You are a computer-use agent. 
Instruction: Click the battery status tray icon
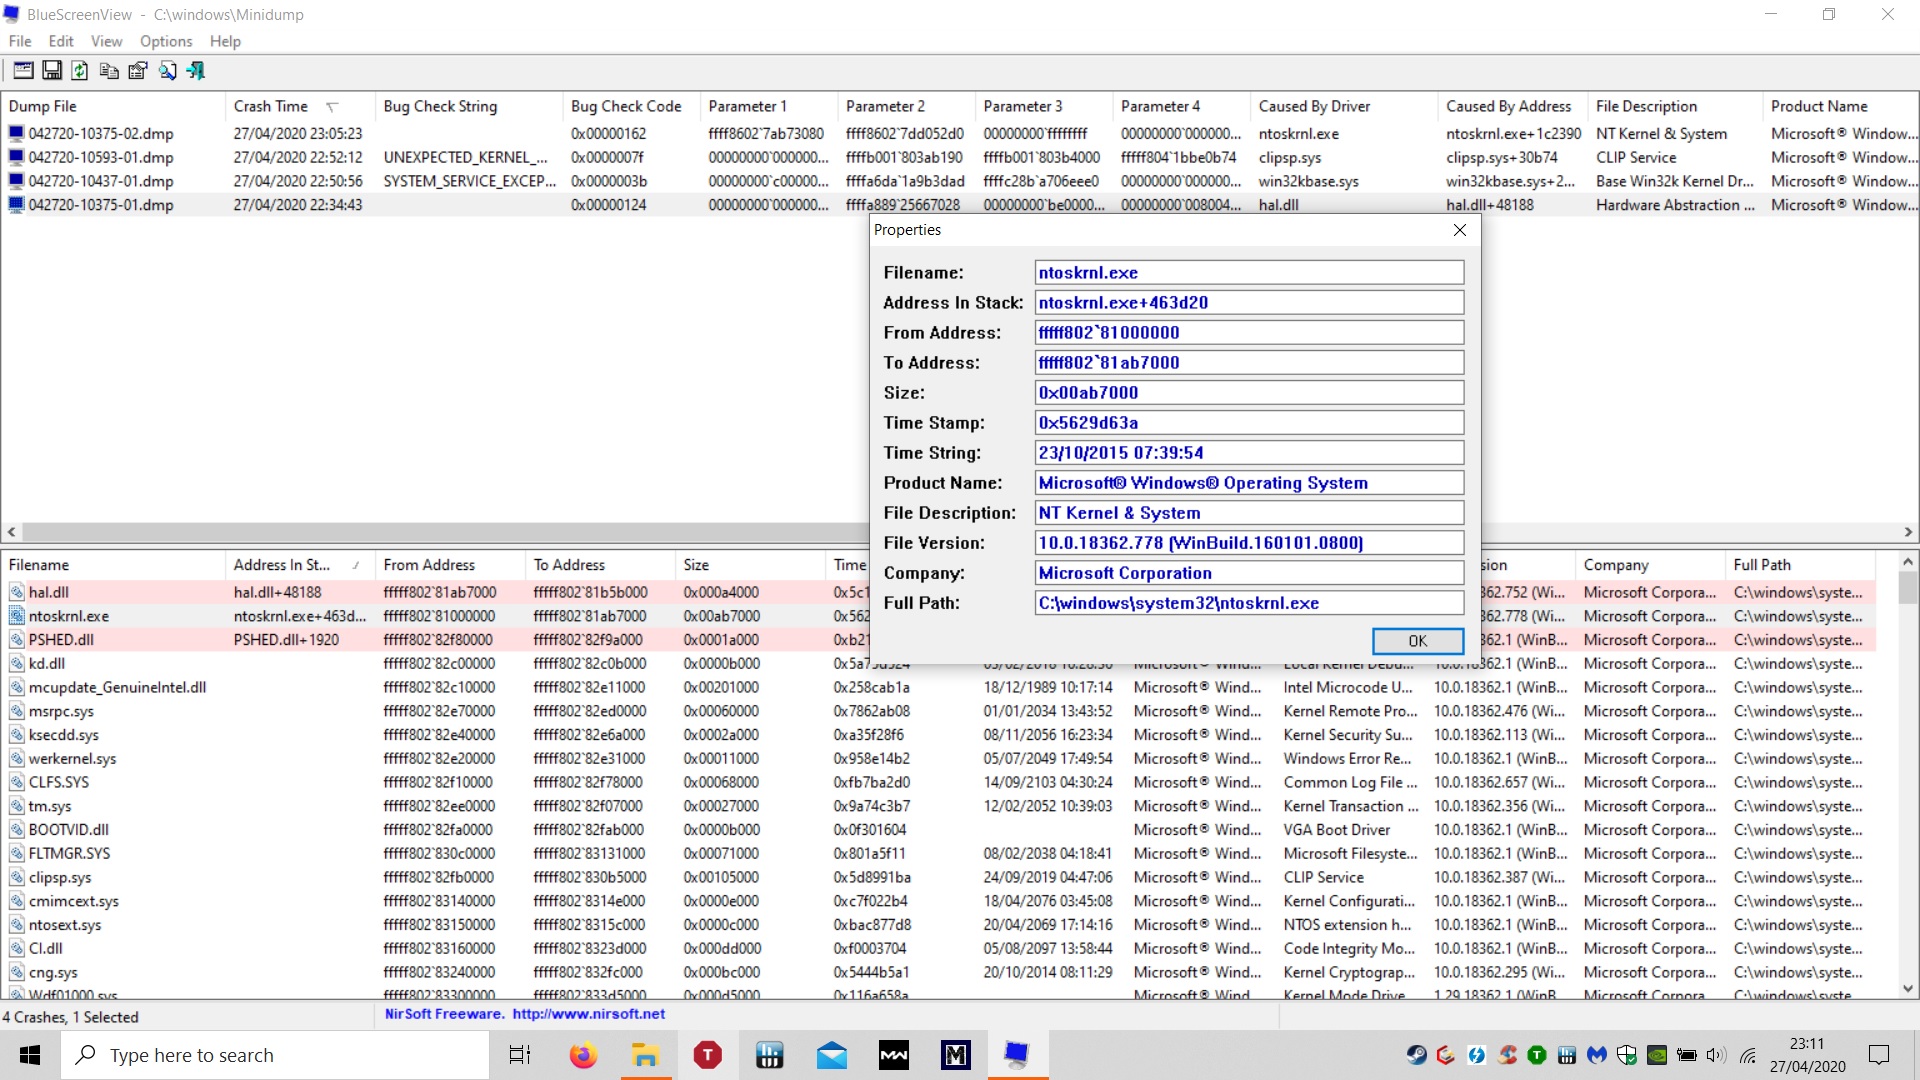1687,1055
